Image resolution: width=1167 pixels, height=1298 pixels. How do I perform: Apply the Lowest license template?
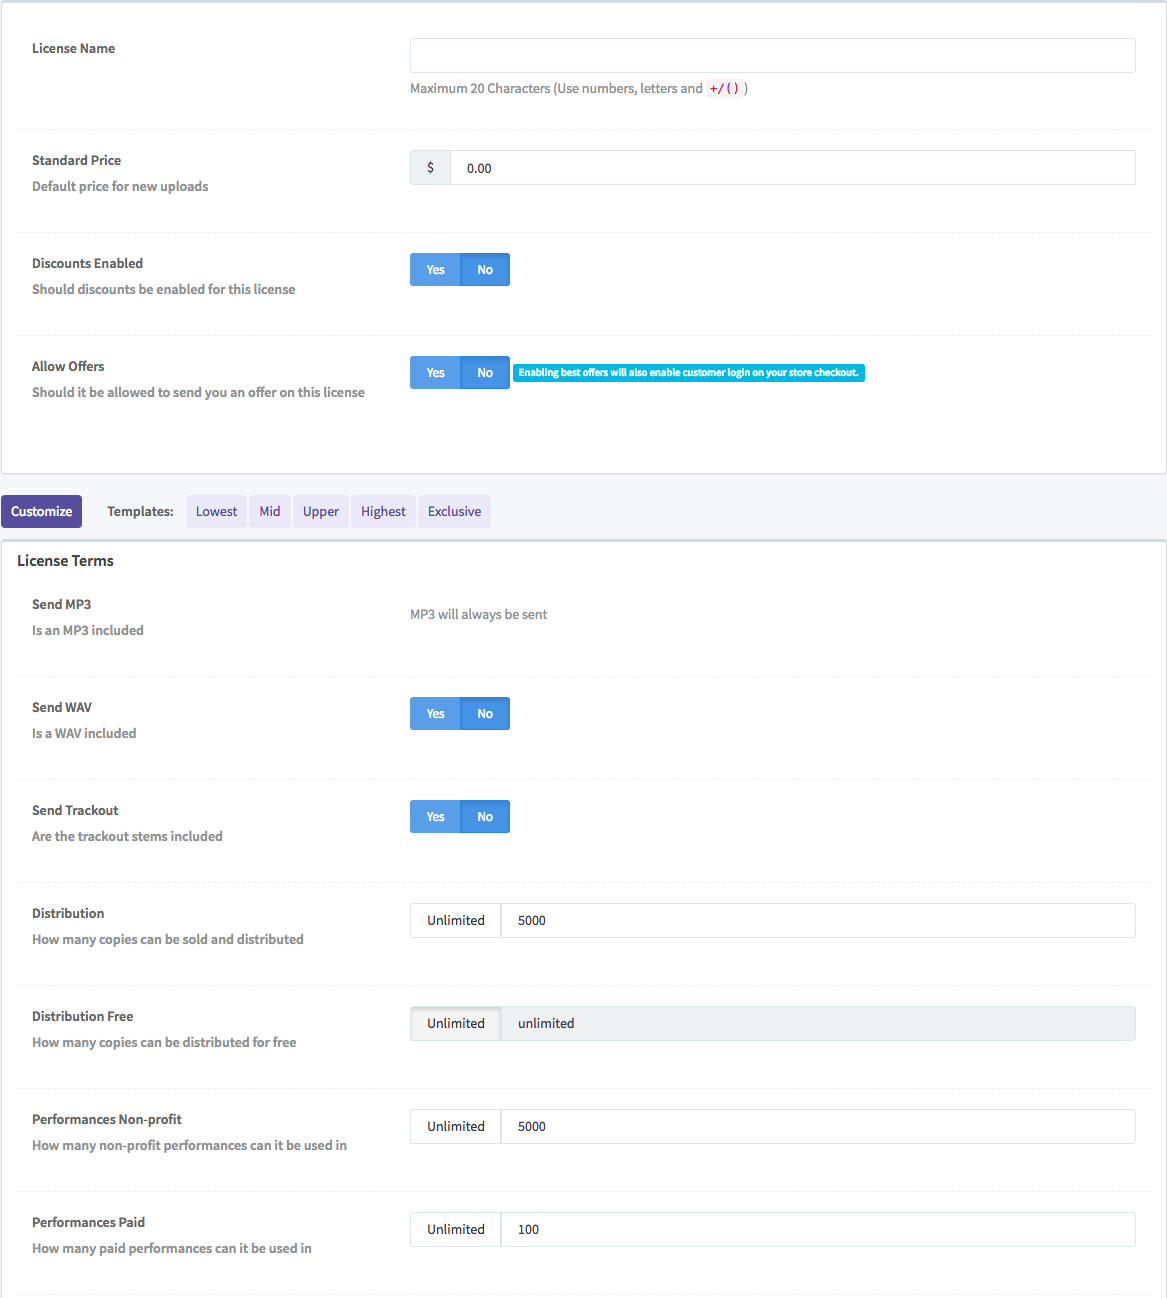pyautogui.click(x=216, y=512)
